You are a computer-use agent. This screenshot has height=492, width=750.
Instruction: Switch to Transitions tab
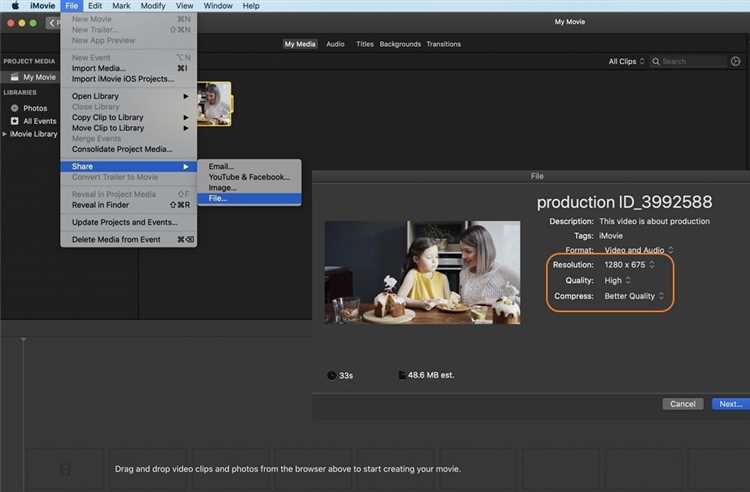click(443, 44)
